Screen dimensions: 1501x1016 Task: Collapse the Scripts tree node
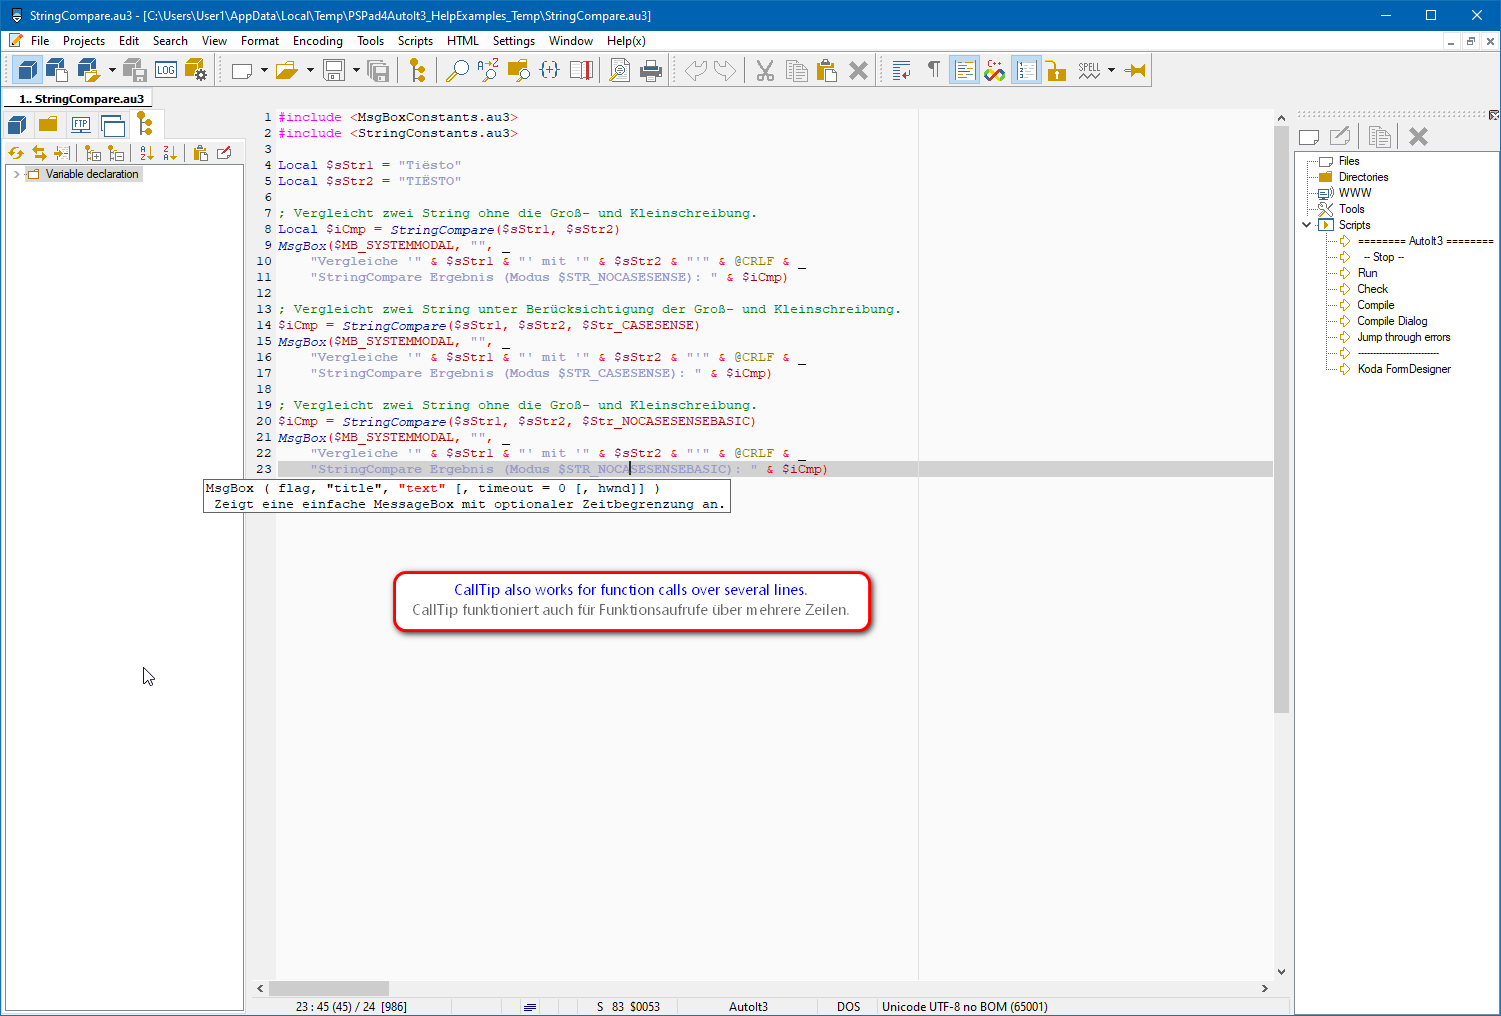pos(1306,225)
